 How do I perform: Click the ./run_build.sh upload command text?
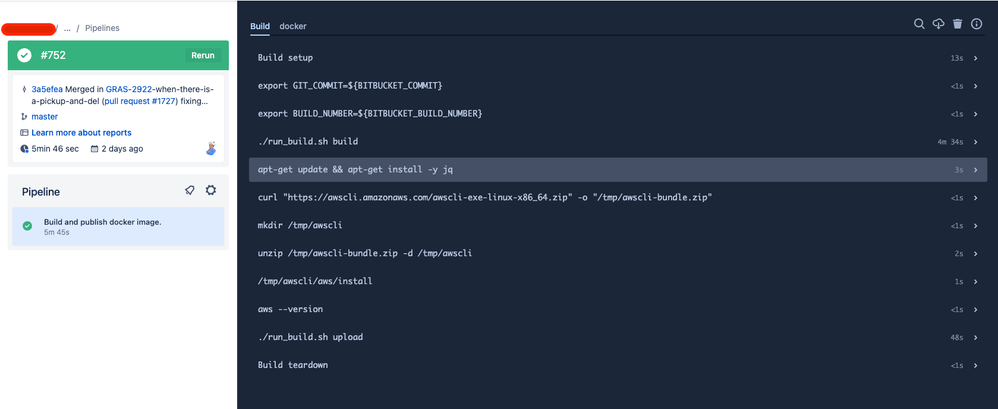pos(310,337)
